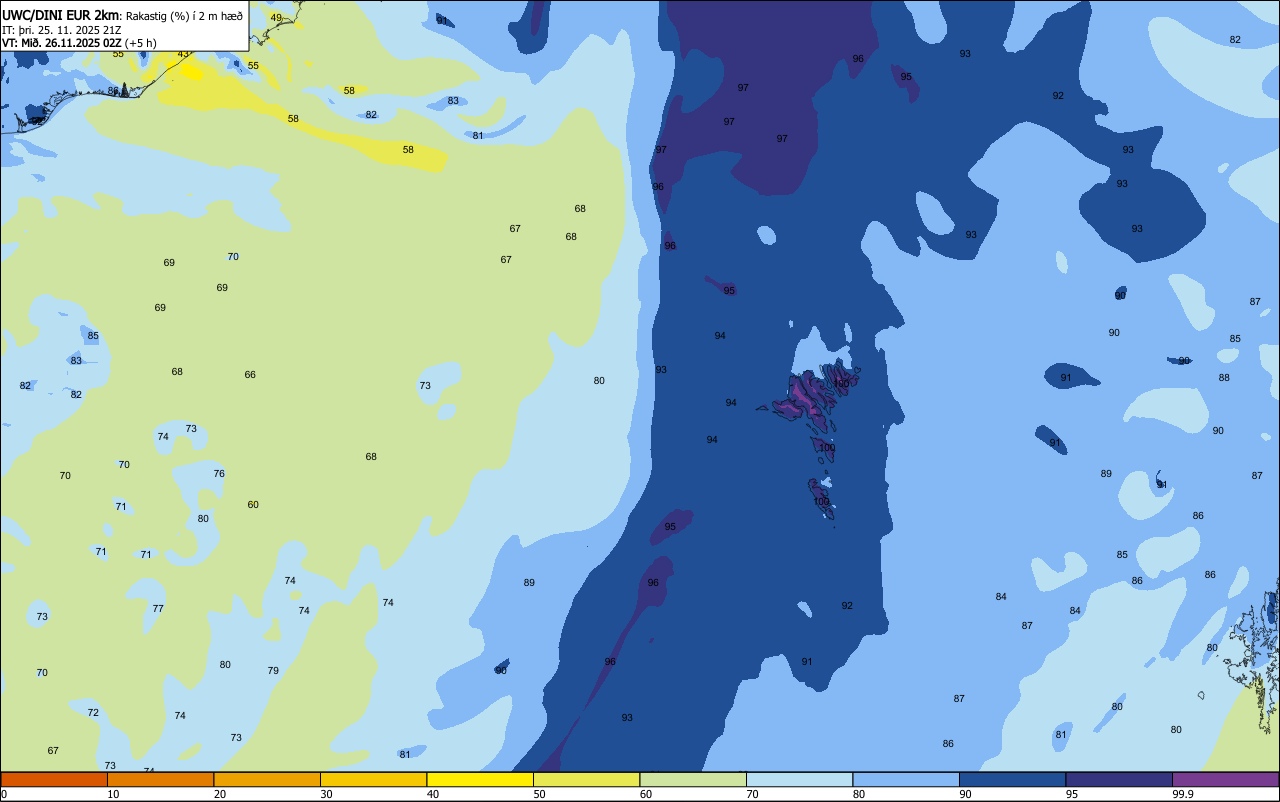Select the 'Rakastig (%) í 2 m hæð' parameter label
Screen dimensions: 1280x802
pos(184,16)
